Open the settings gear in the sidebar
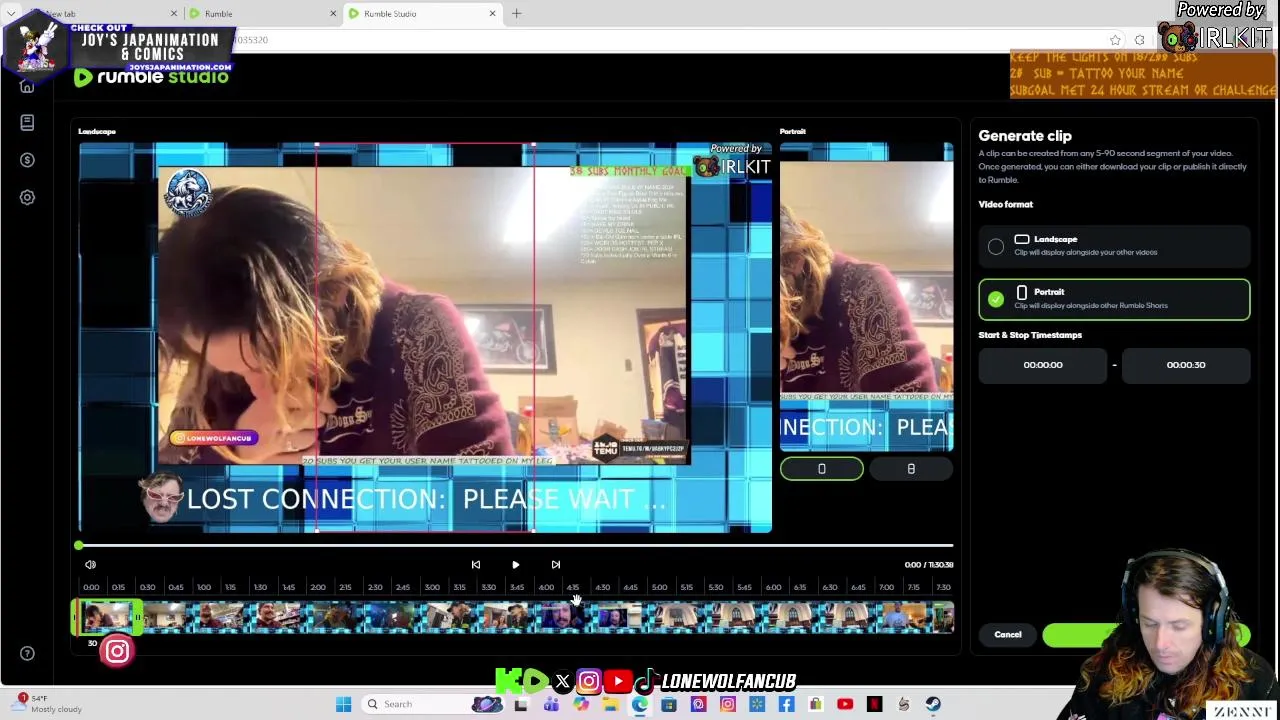1280x720 pixels. (x=27, y=197)
